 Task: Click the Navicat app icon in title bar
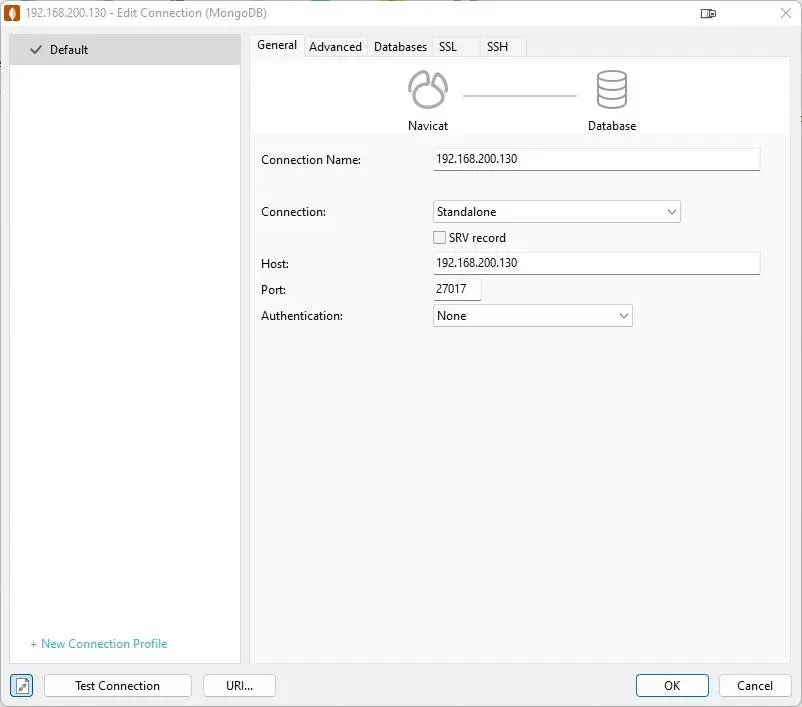tap(12, 13)
